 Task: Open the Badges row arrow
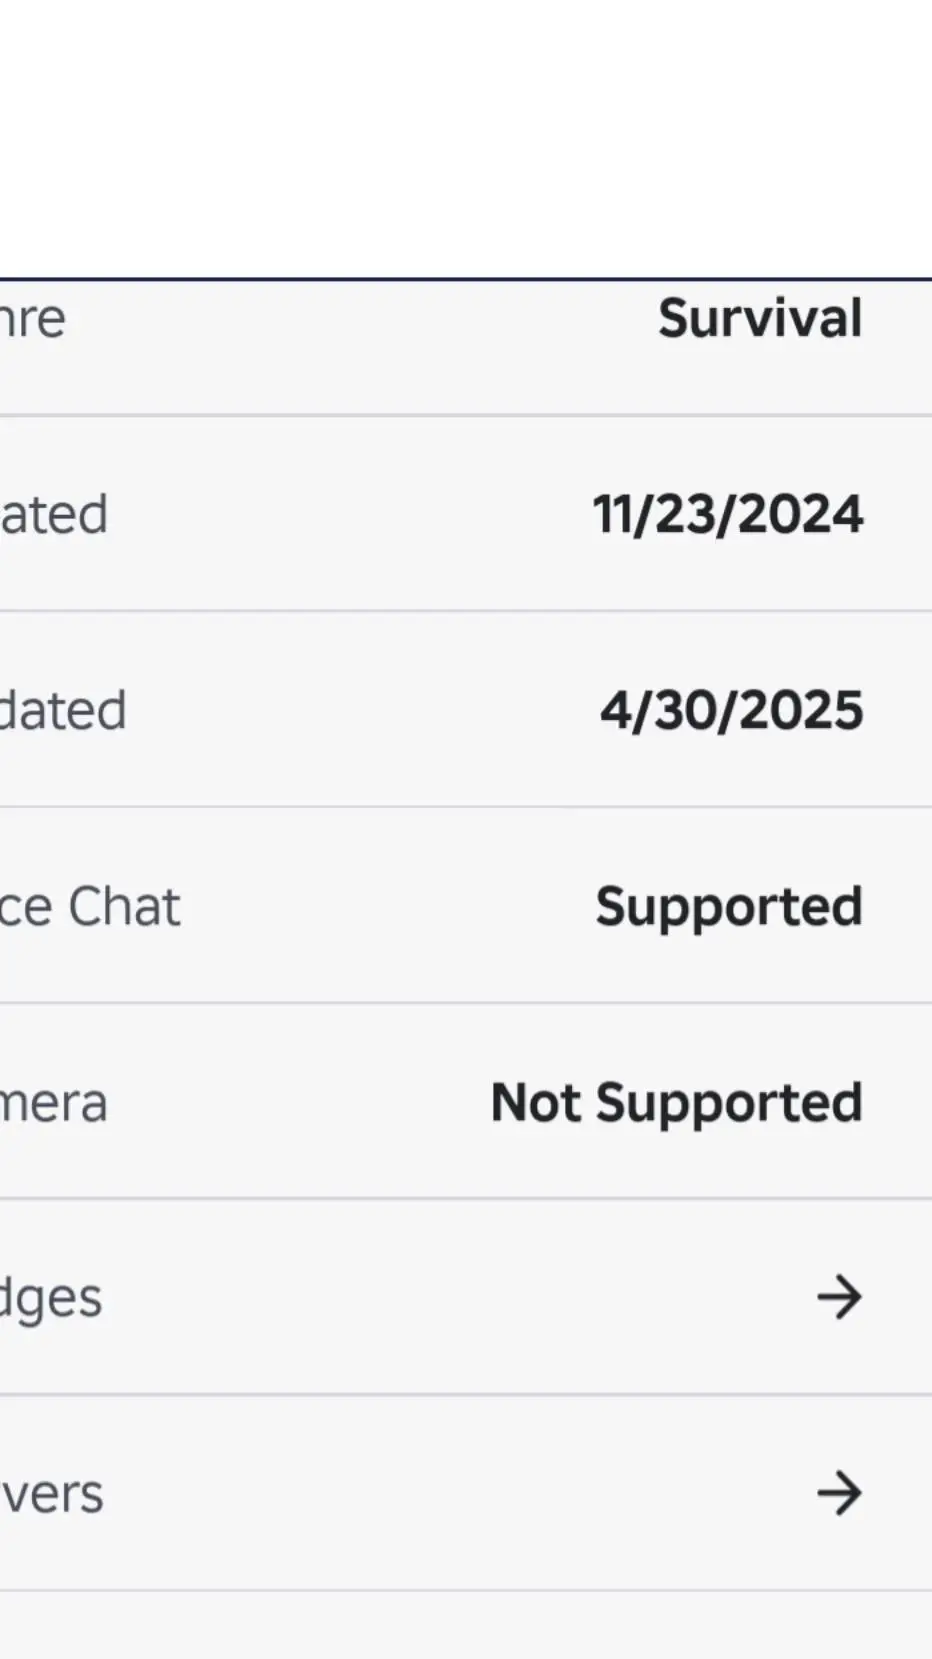point(839,1297)
